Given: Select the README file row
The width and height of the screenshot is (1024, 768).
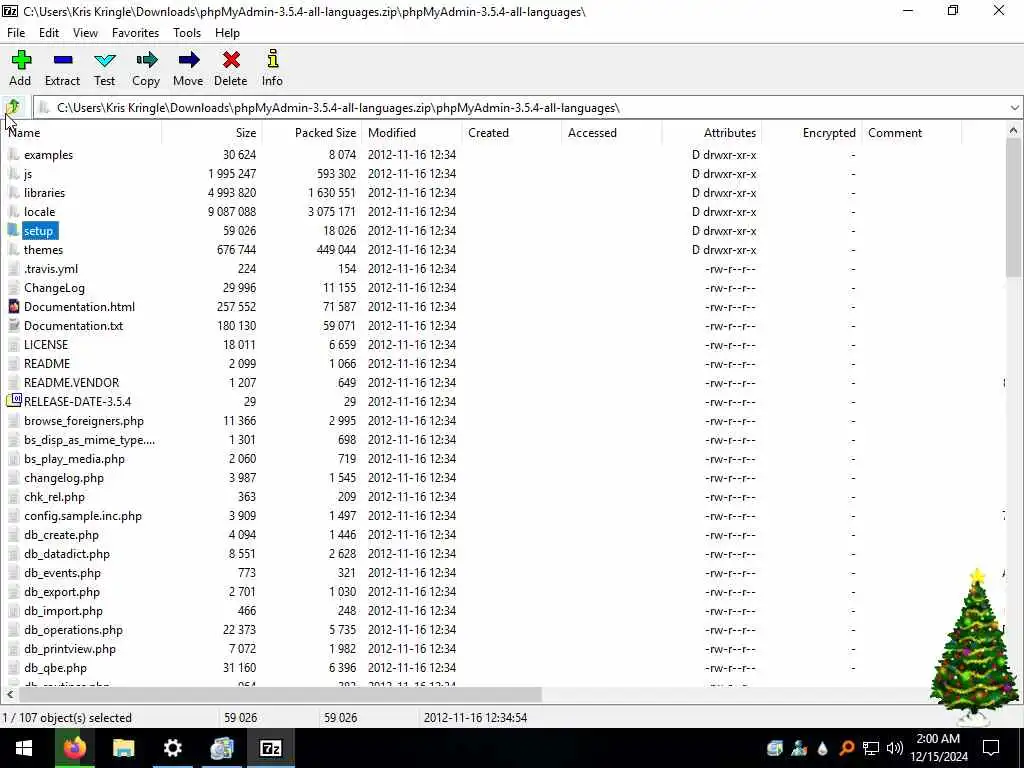Looking at the screenshot, I should click(x=47, y=363).
